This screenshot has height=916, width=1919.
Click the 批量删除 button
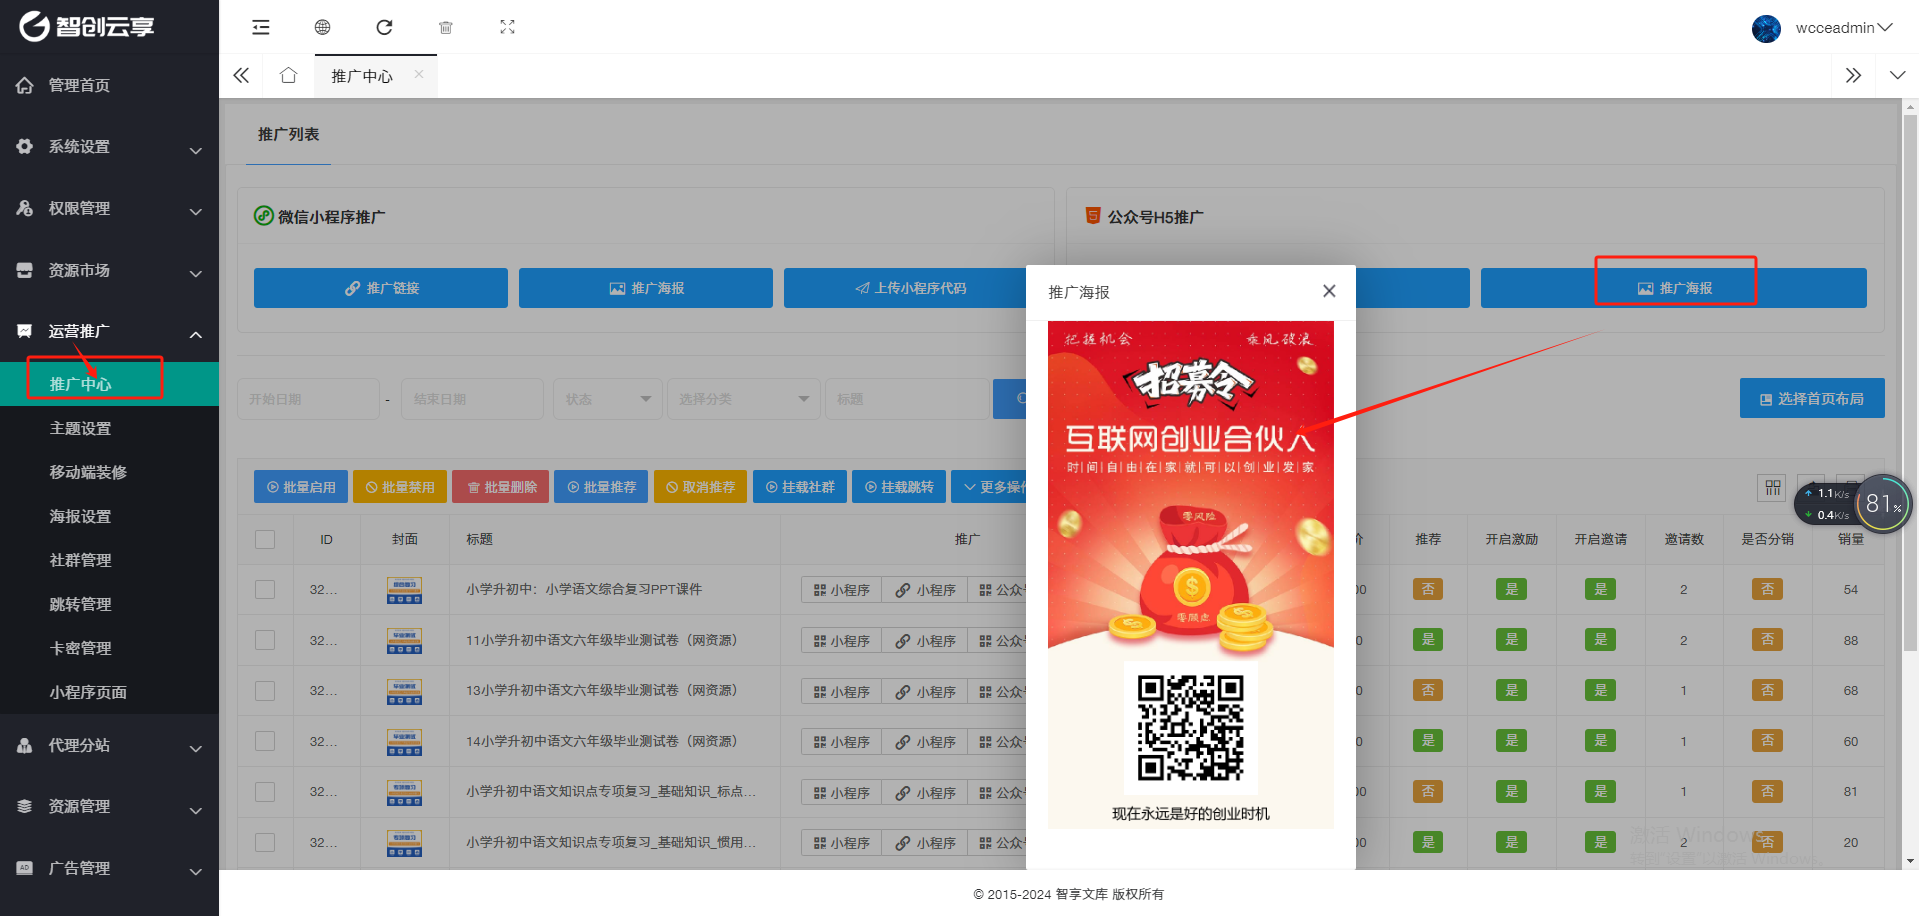[501, 487]
